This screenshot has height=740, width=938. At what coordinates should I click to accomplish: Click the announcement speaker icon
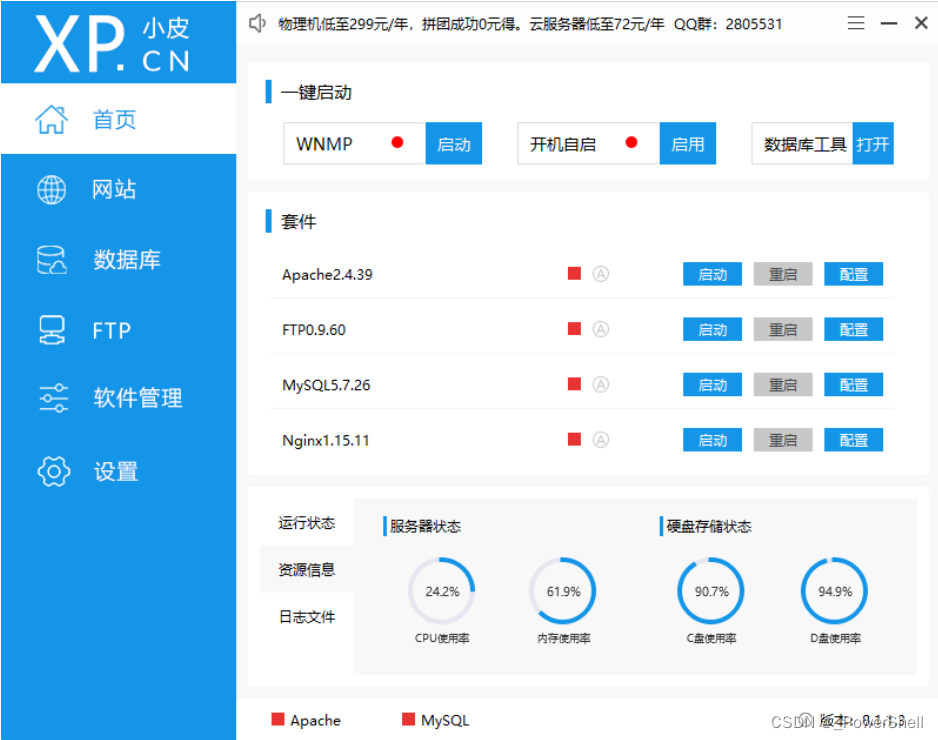(x=256, y=23)
